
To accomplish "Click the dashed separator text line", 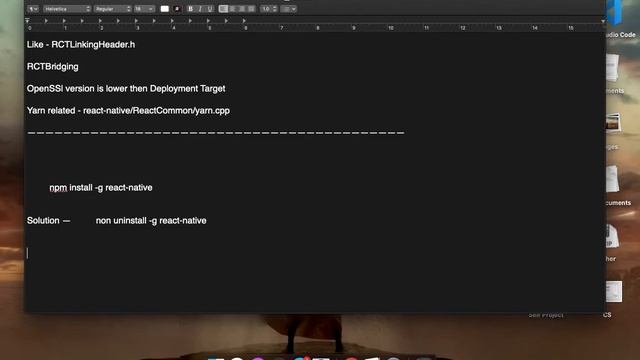I will (x=216, y=133).
